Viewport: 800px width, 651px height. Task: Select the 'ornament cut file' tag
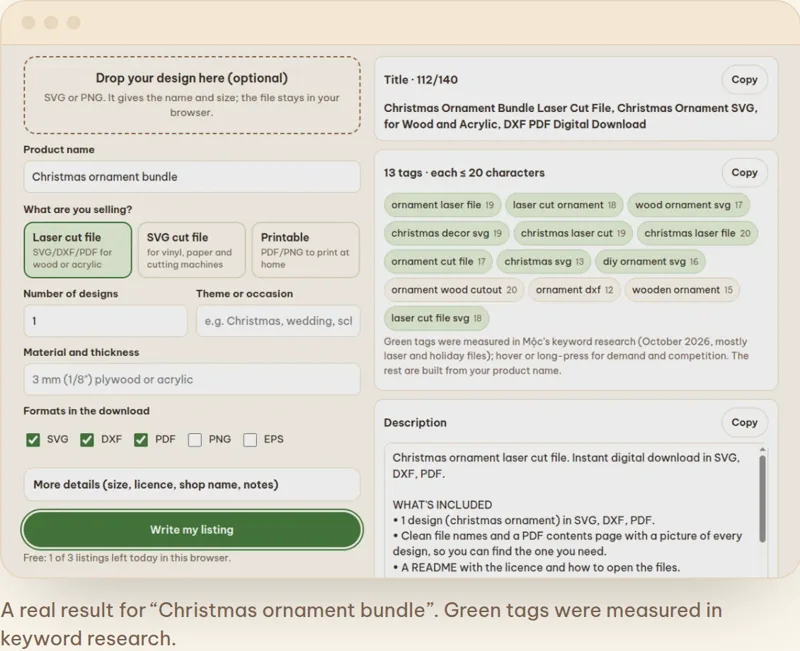(x=438, y=261)
